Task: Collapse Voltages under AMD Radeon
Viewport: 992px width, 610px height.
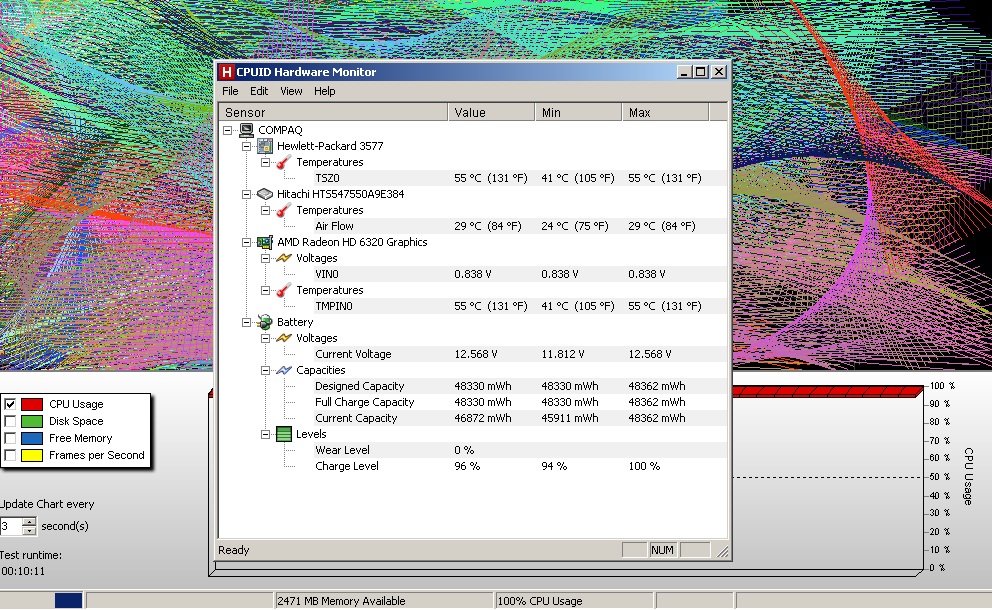Action: click(266, 258)
